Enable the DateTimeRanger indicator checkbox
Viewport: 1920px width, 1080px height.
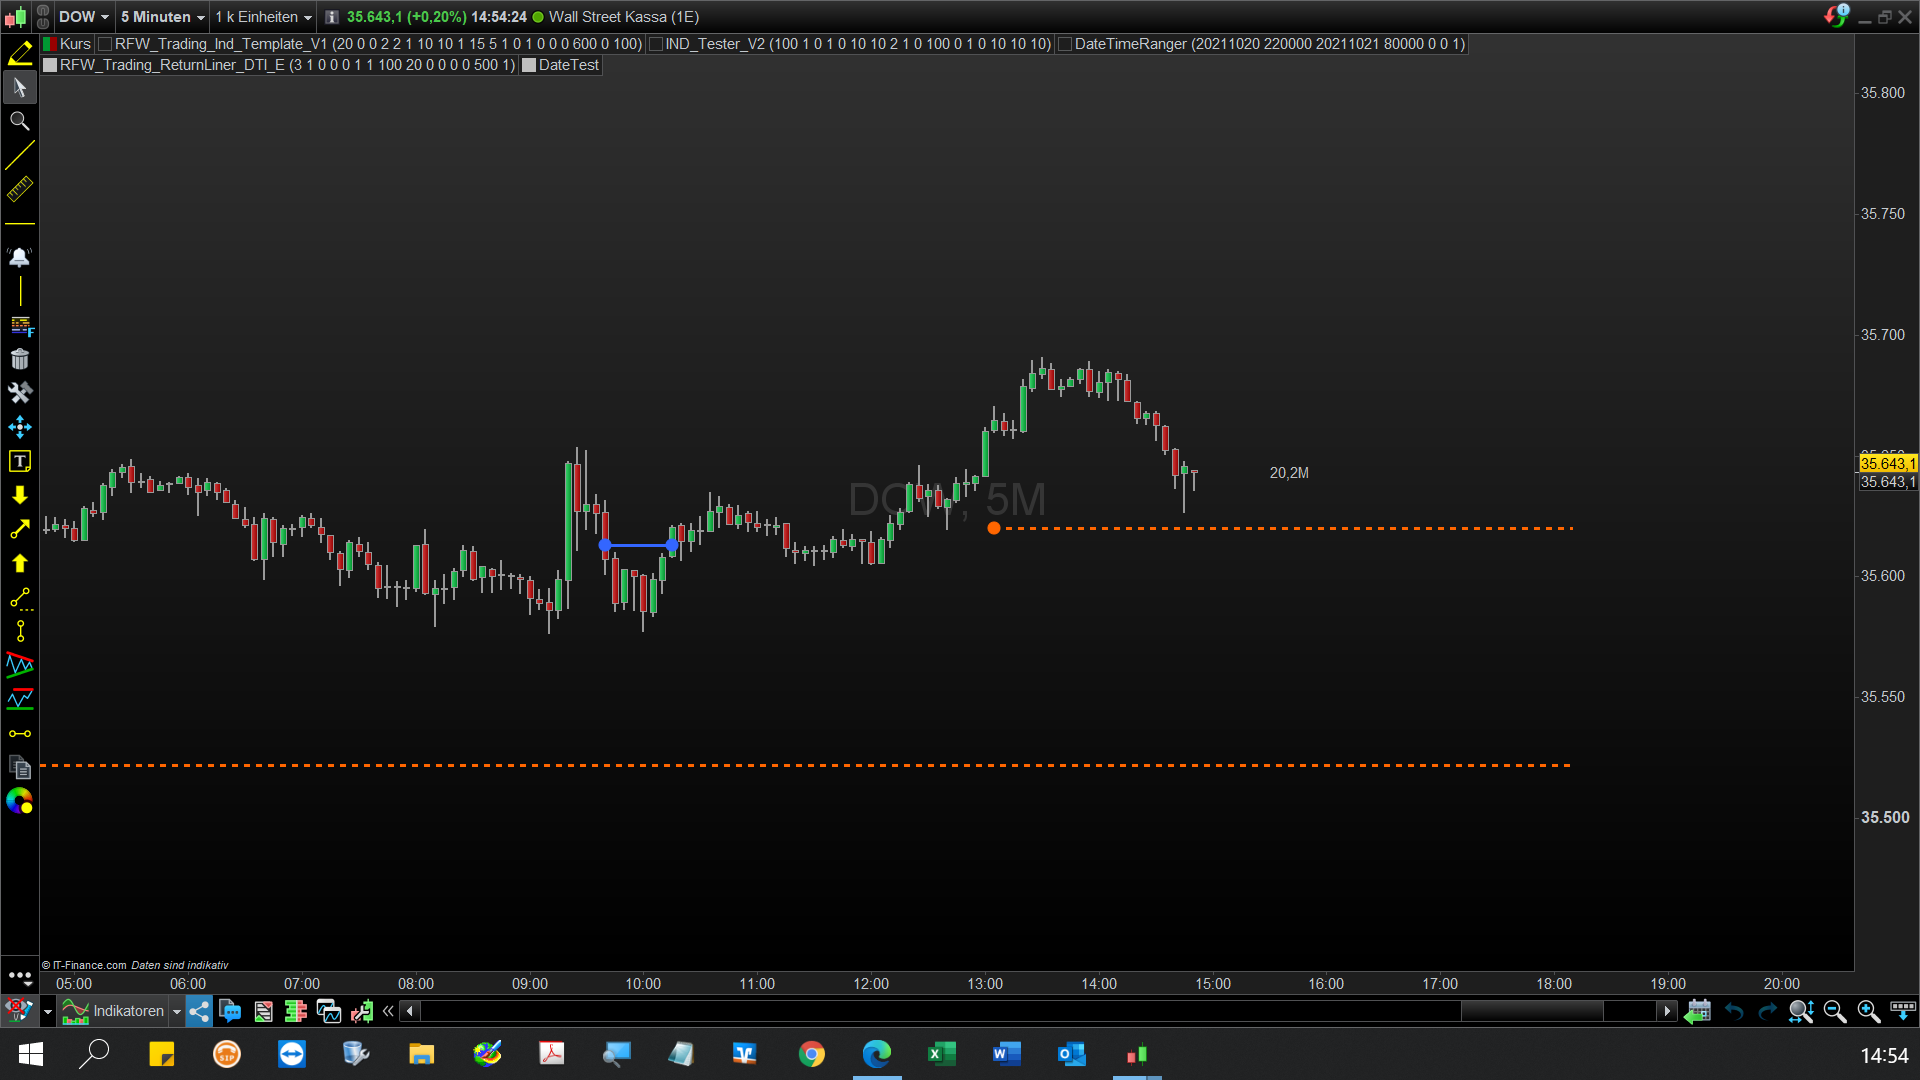pyautogui.click(x=1065, y=44)
